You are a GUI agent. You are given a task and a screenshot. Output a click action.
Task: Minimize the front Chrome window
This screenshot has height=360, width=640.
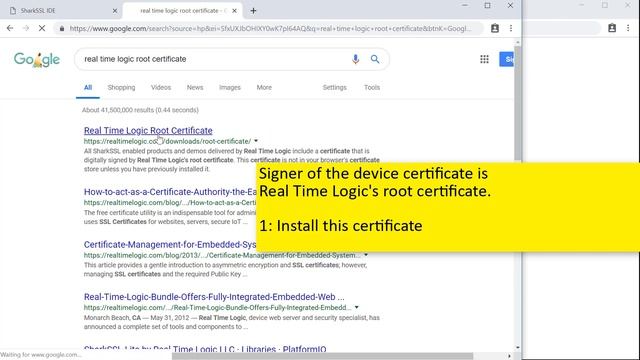464,6
